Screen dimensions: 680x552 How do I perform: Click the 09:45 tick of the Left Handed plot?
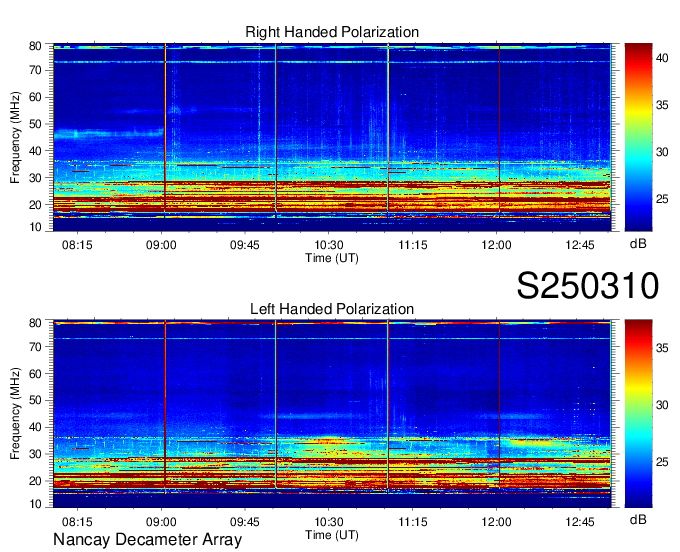tap(245, 522)
